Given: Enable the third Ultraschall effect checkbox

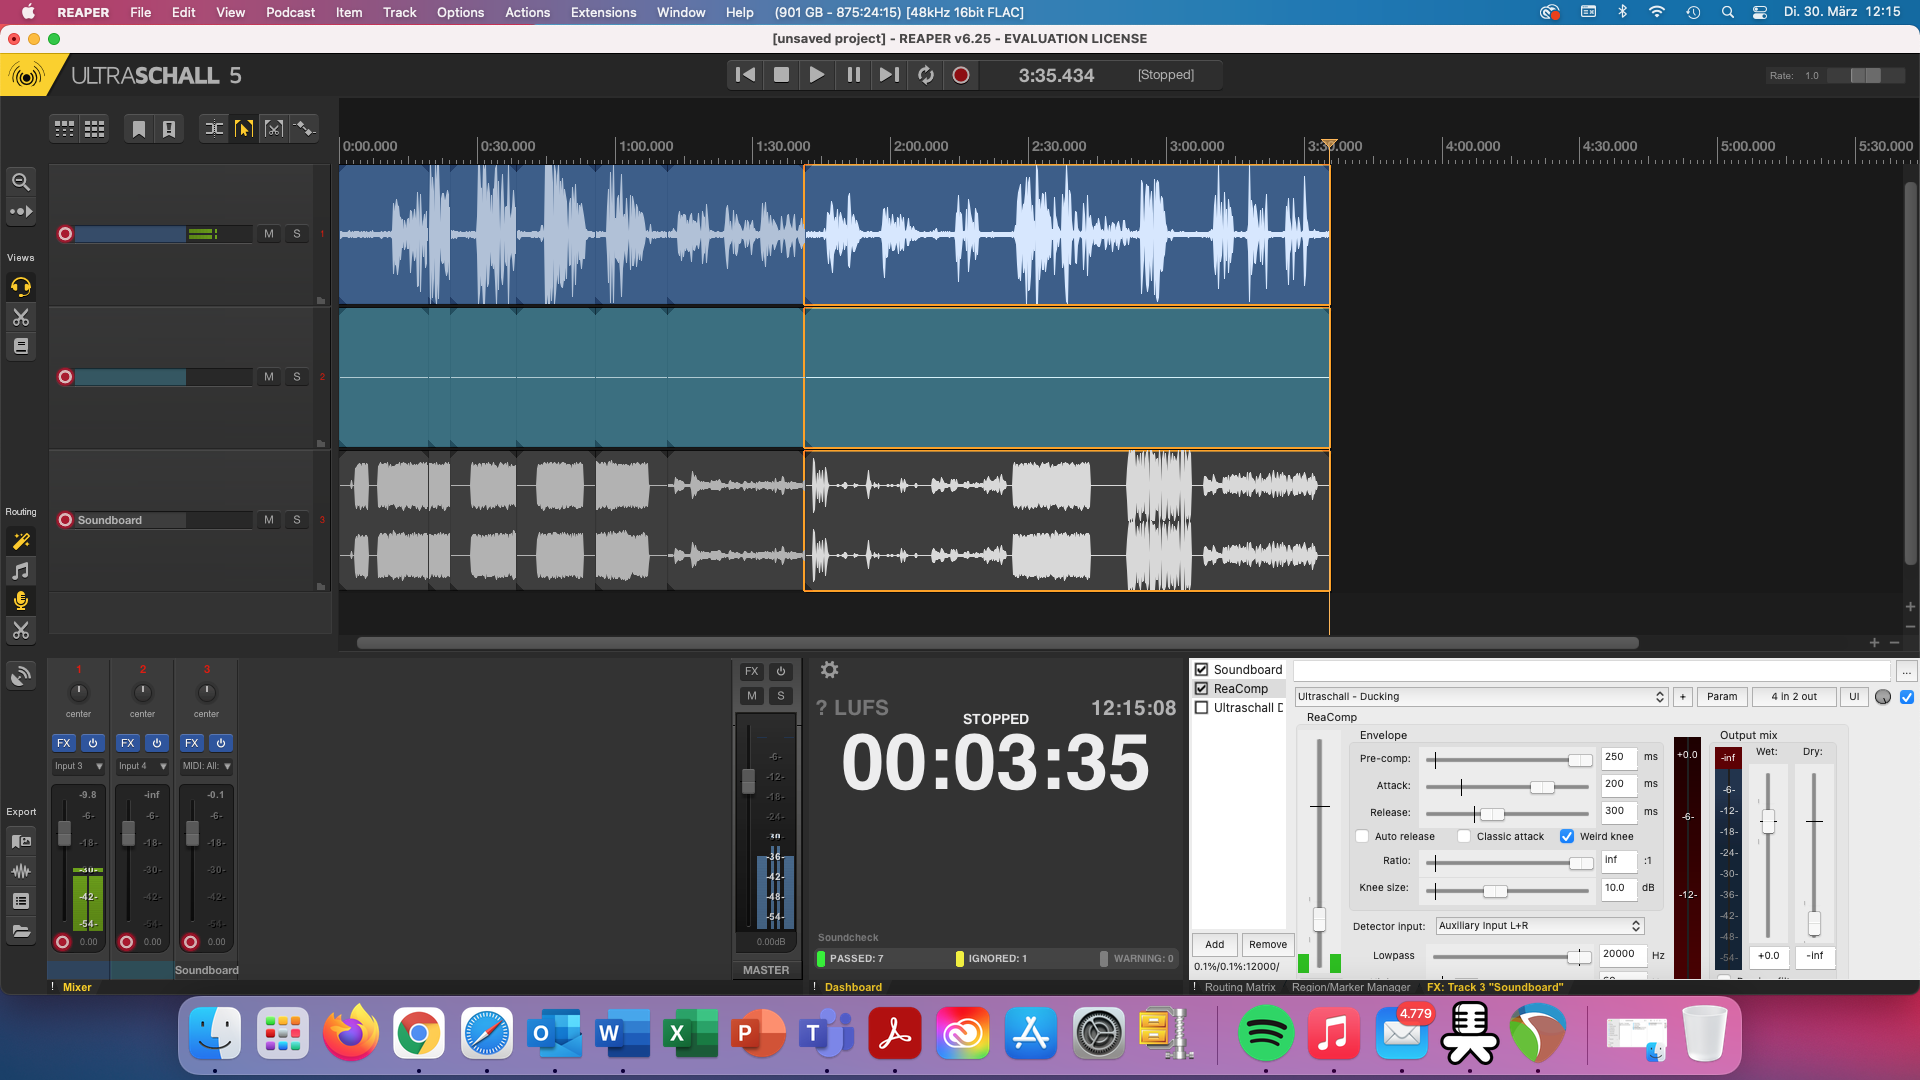Looking at the screenshot, I should [1202, 708].
